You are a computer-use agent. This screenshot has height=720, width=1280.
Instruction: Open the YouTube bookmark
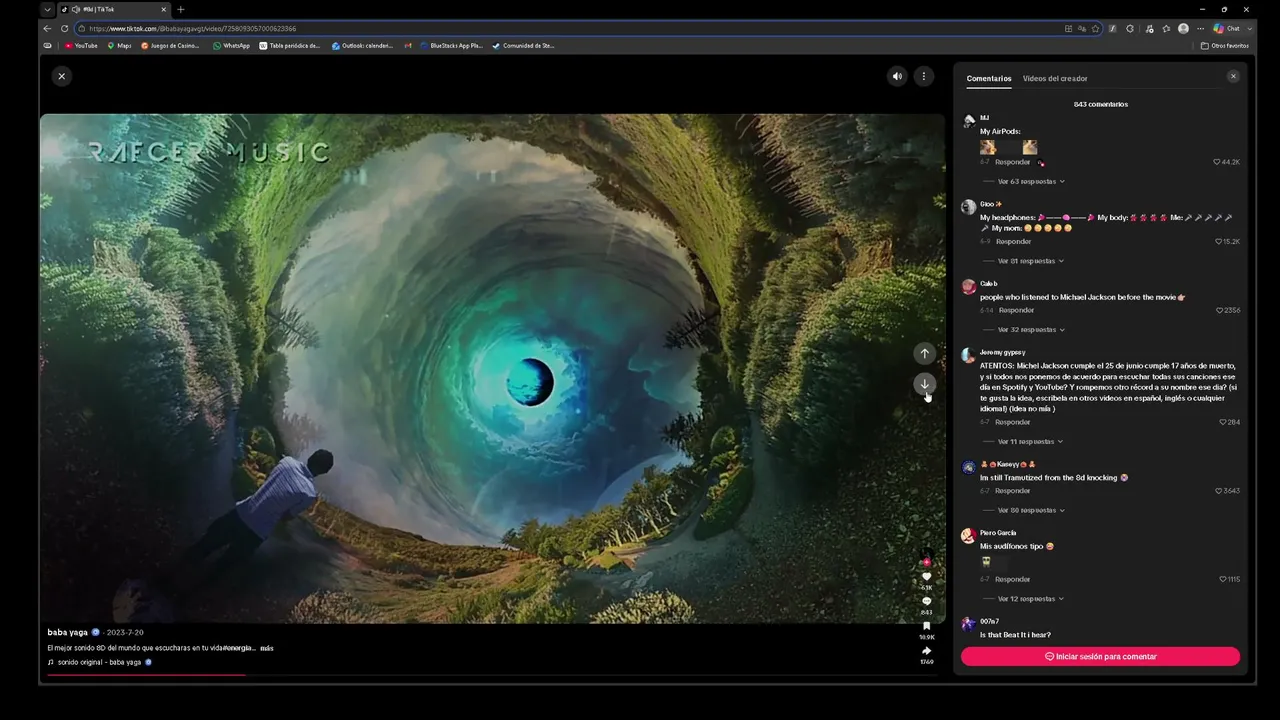(x=82, y=45)
